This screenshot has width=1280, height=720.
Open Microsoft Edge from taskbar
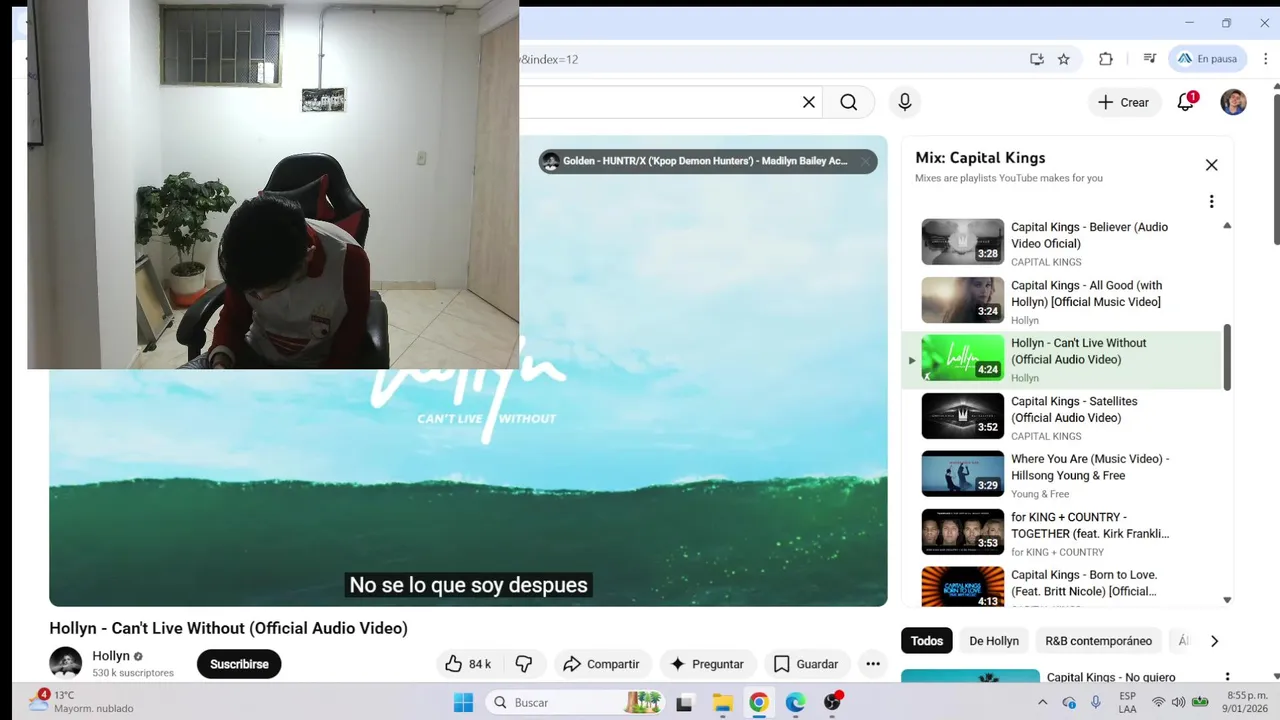click(796, 703)
